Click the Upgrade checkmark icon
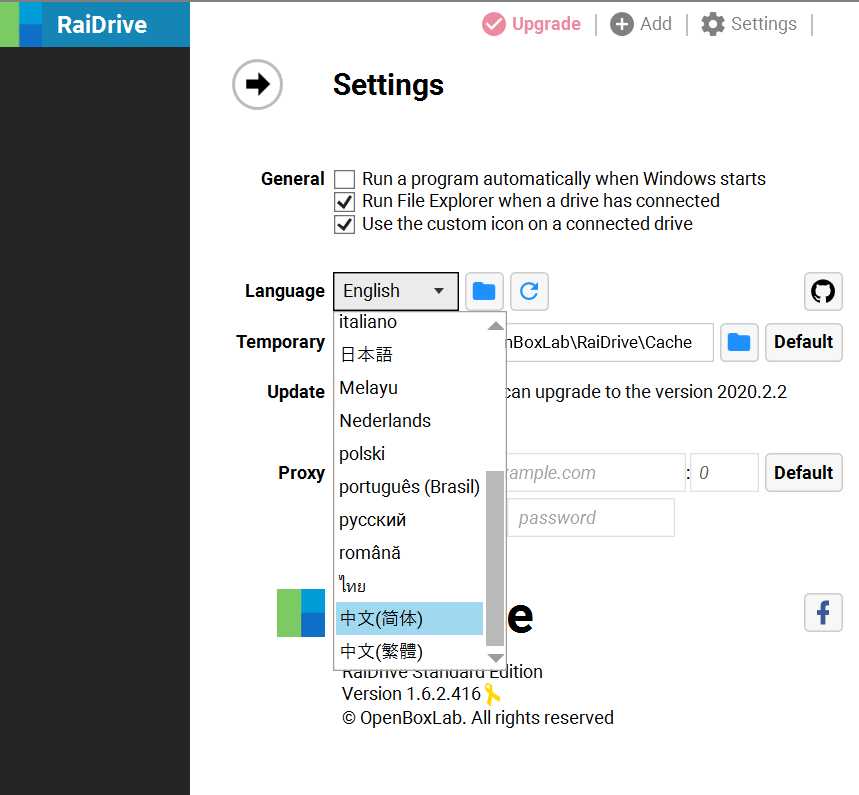 click(494, 24)
